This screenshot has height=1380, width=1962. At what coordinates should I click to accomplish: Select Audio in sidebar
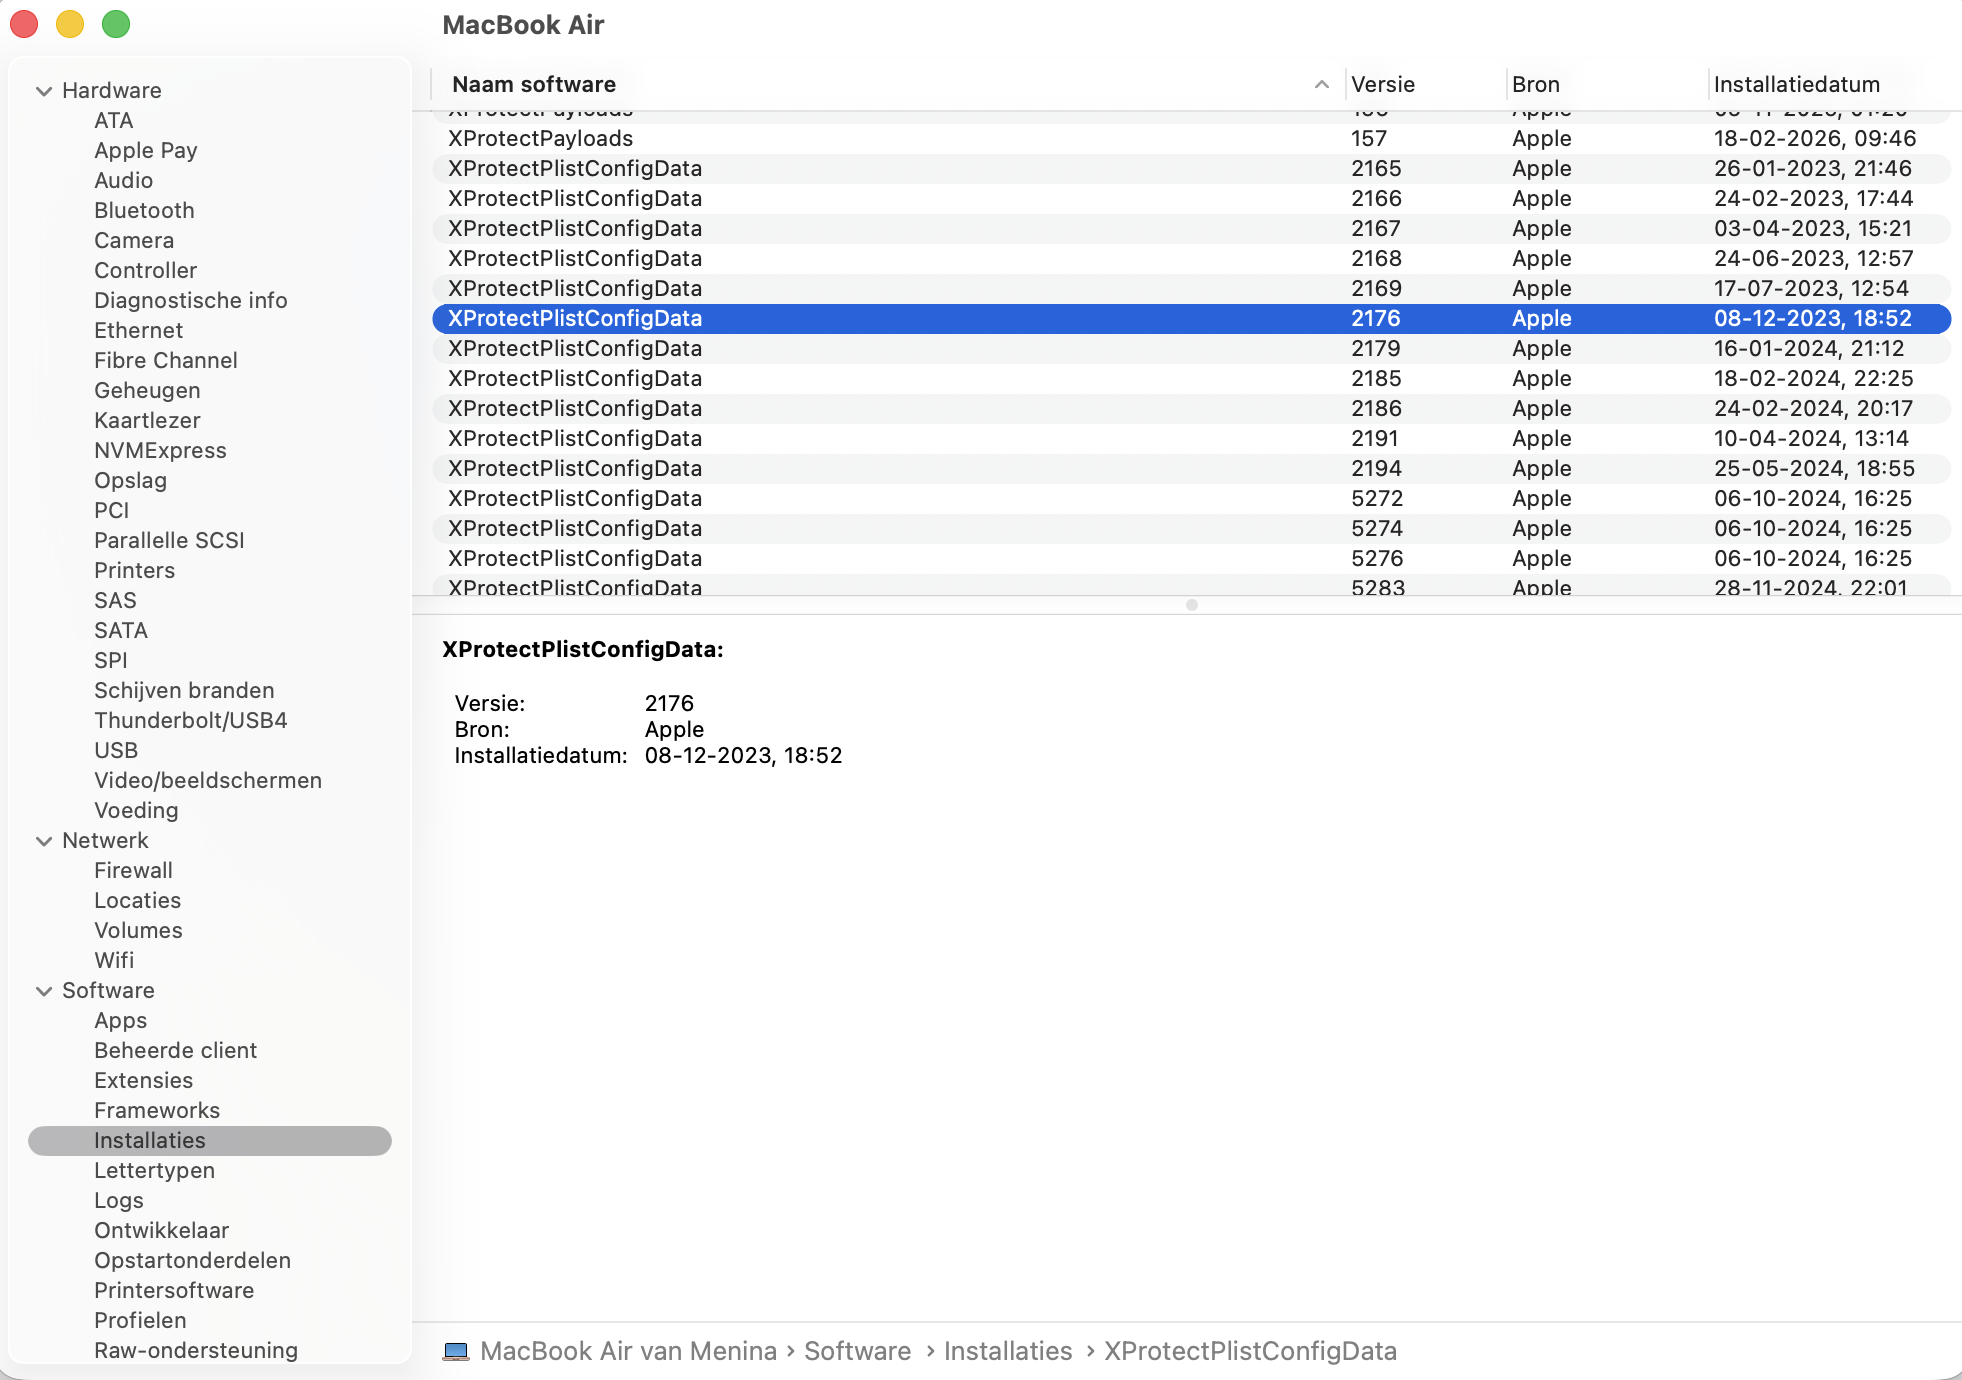click(x=124, y=181)
